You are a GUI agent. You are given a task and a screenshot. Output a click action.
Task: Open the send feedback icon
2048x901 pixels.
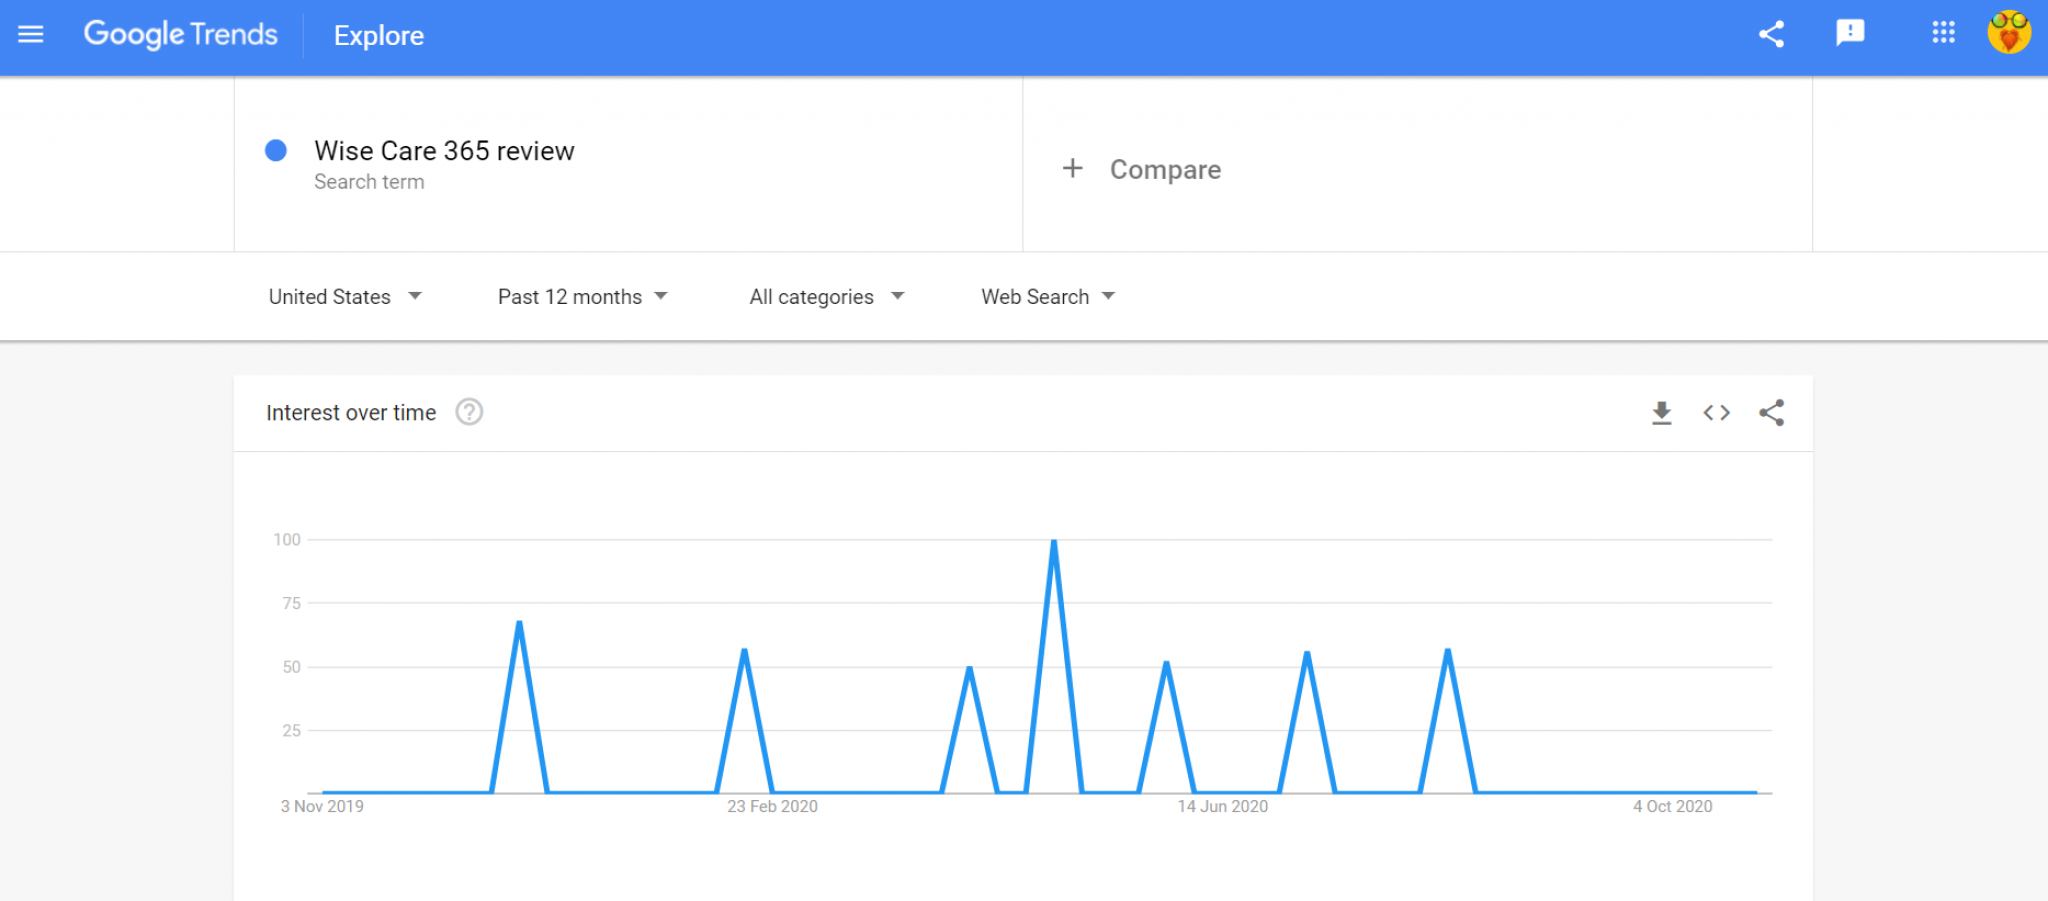(1850, 33)
